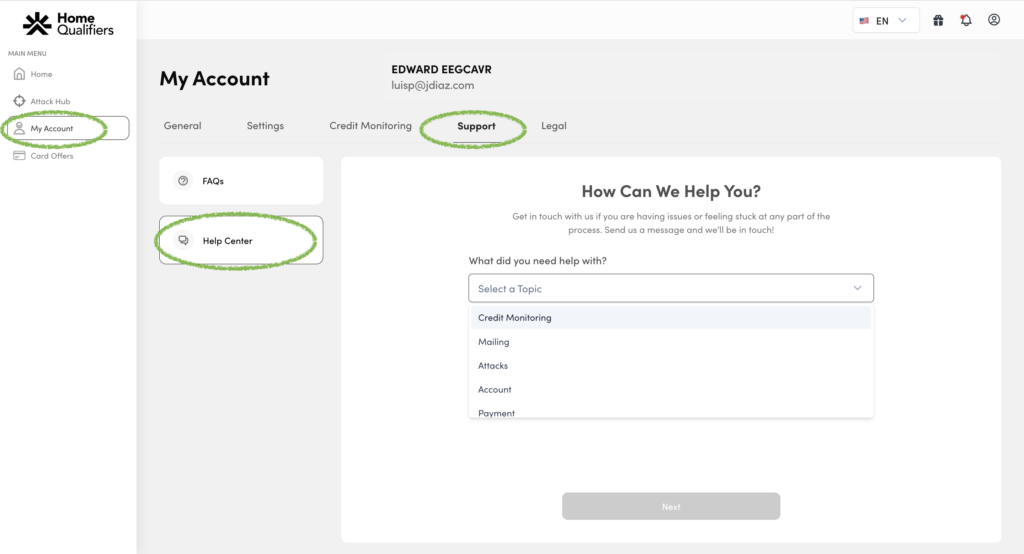This screenshot has height=554, width=1024.
Task: Select Account from the topic list
Action: coord(495,390)
